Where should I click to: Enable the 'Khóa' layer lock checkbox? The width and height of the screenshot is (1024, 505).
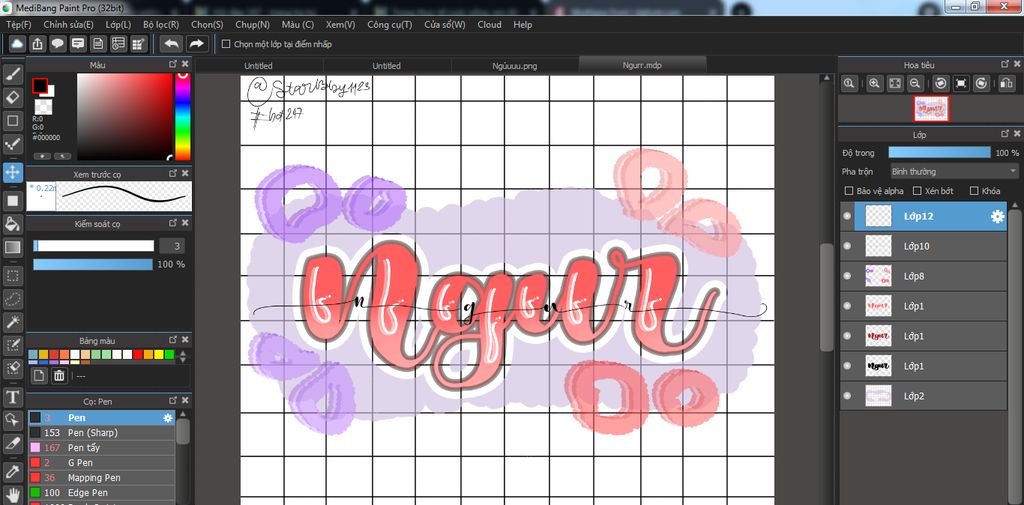[x=974, y=191]
